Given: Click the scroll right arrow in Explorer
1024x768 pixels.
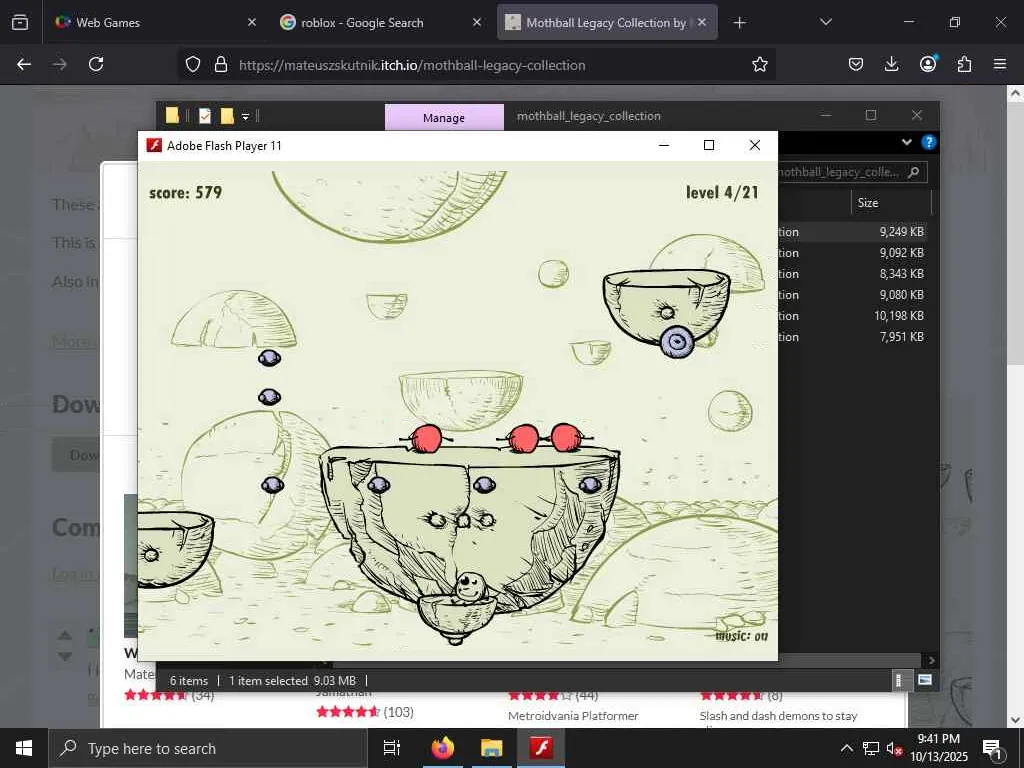Looking at the screenshot, I should click(x=931, y=660).
